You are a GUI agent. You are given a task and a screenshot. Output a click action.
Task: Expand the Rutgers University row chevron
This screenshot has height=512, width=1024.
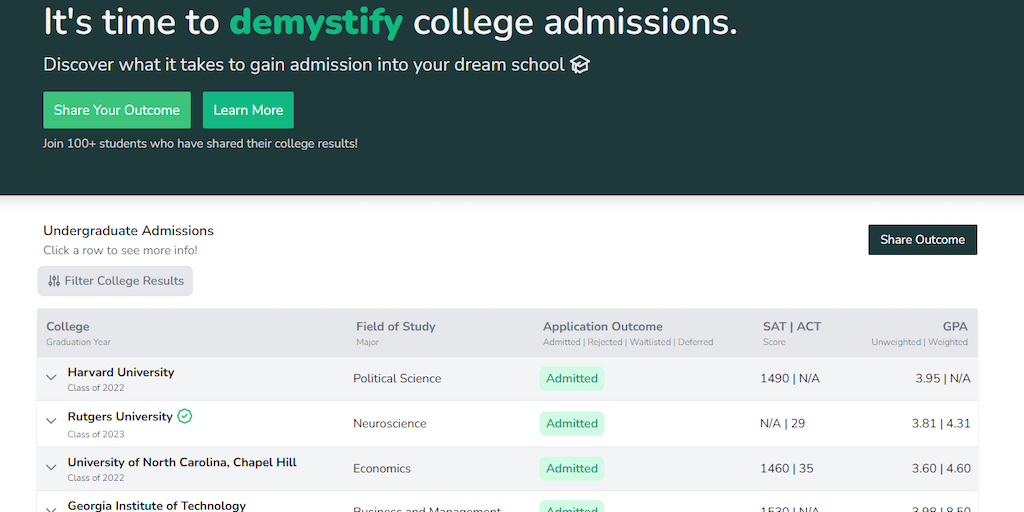[51, 422]
